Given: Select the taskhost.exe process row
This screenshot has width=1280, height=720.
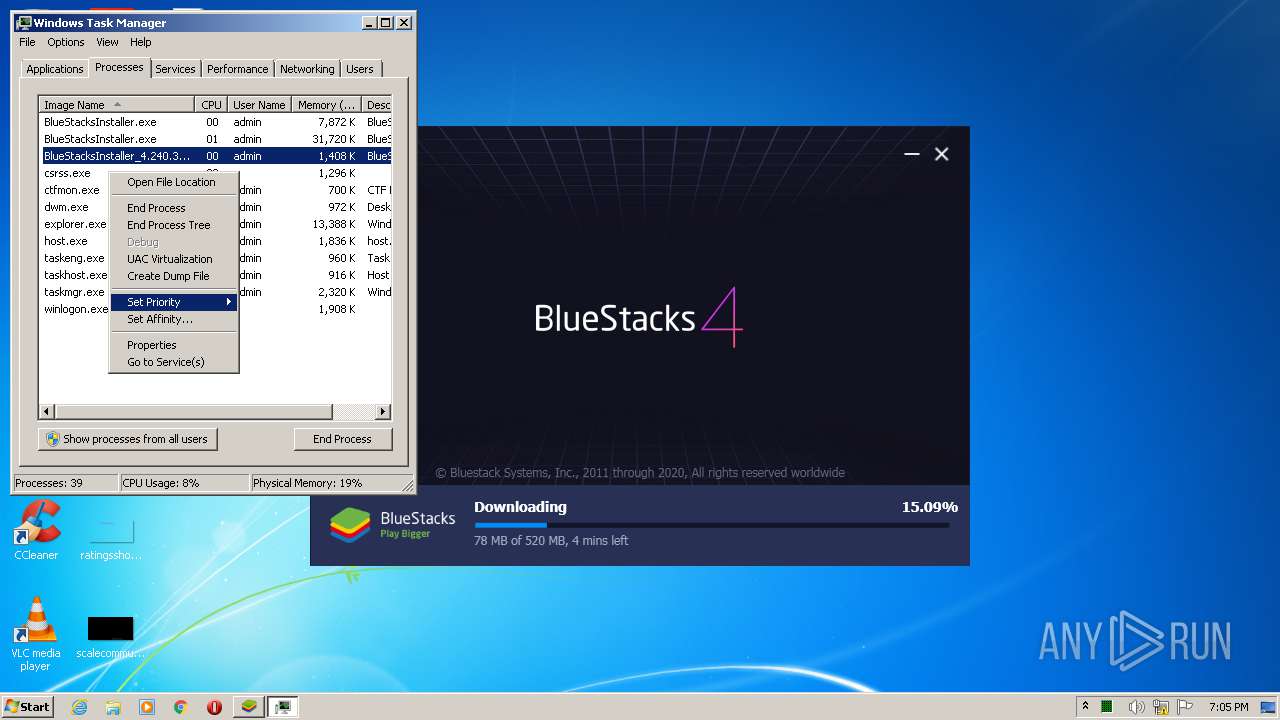Looking at the screenshot, I should (215, 275).
